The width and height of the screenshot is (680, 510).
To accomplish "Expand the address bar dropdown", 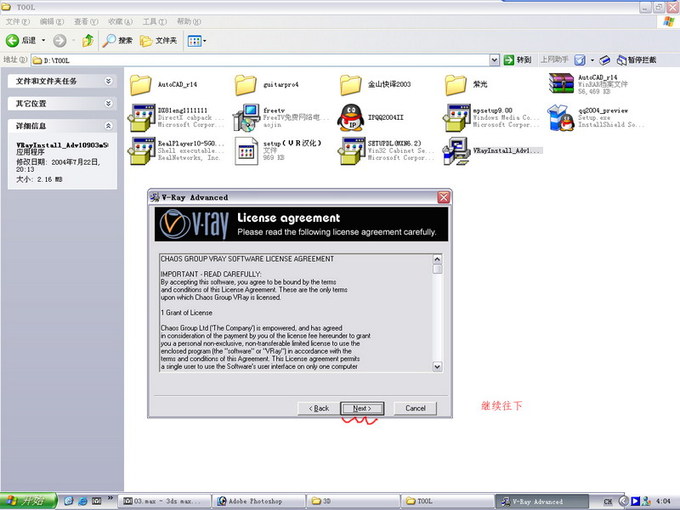I will [494, 60].
